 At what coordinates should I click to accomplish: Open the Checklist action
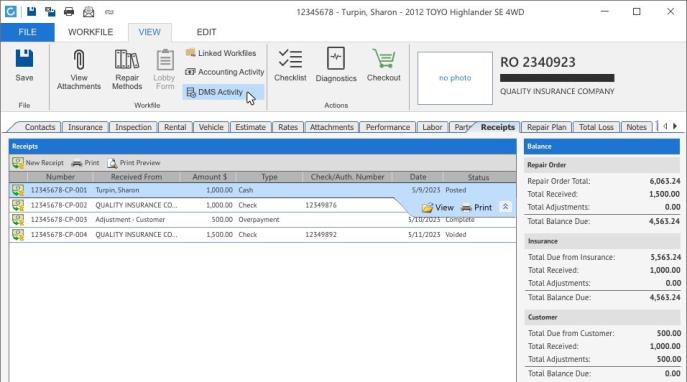coord(290,65)
